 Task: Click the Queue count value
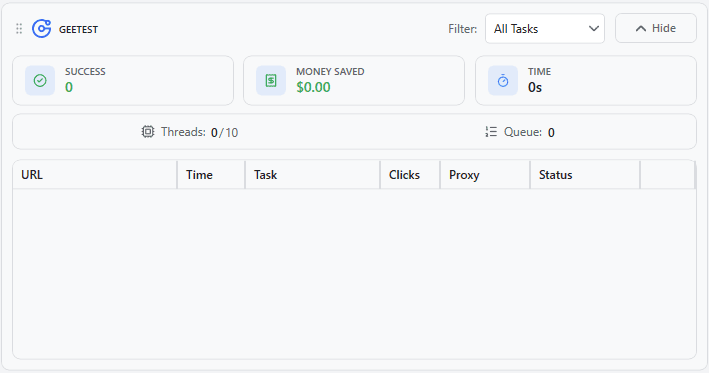coord(551,132)
